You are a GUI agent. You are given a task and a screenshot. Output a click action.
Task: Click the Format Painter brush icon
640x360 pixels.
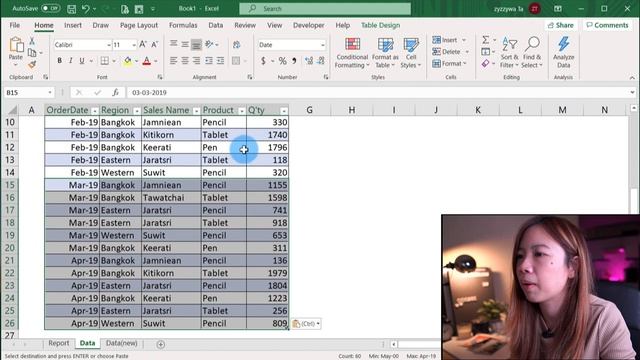[x=32, y=64]
